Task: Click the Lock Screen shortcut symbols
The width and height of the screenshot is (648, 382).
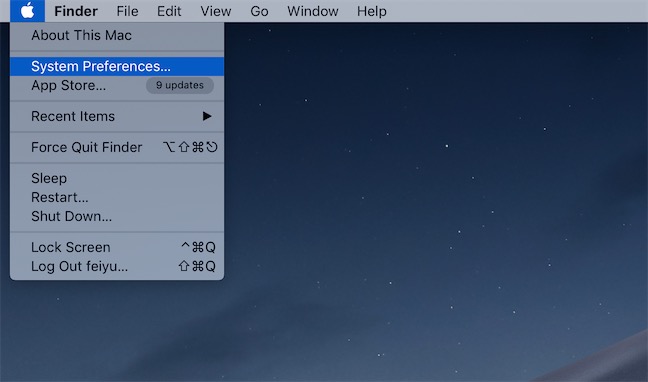Action: pos(198,247)
